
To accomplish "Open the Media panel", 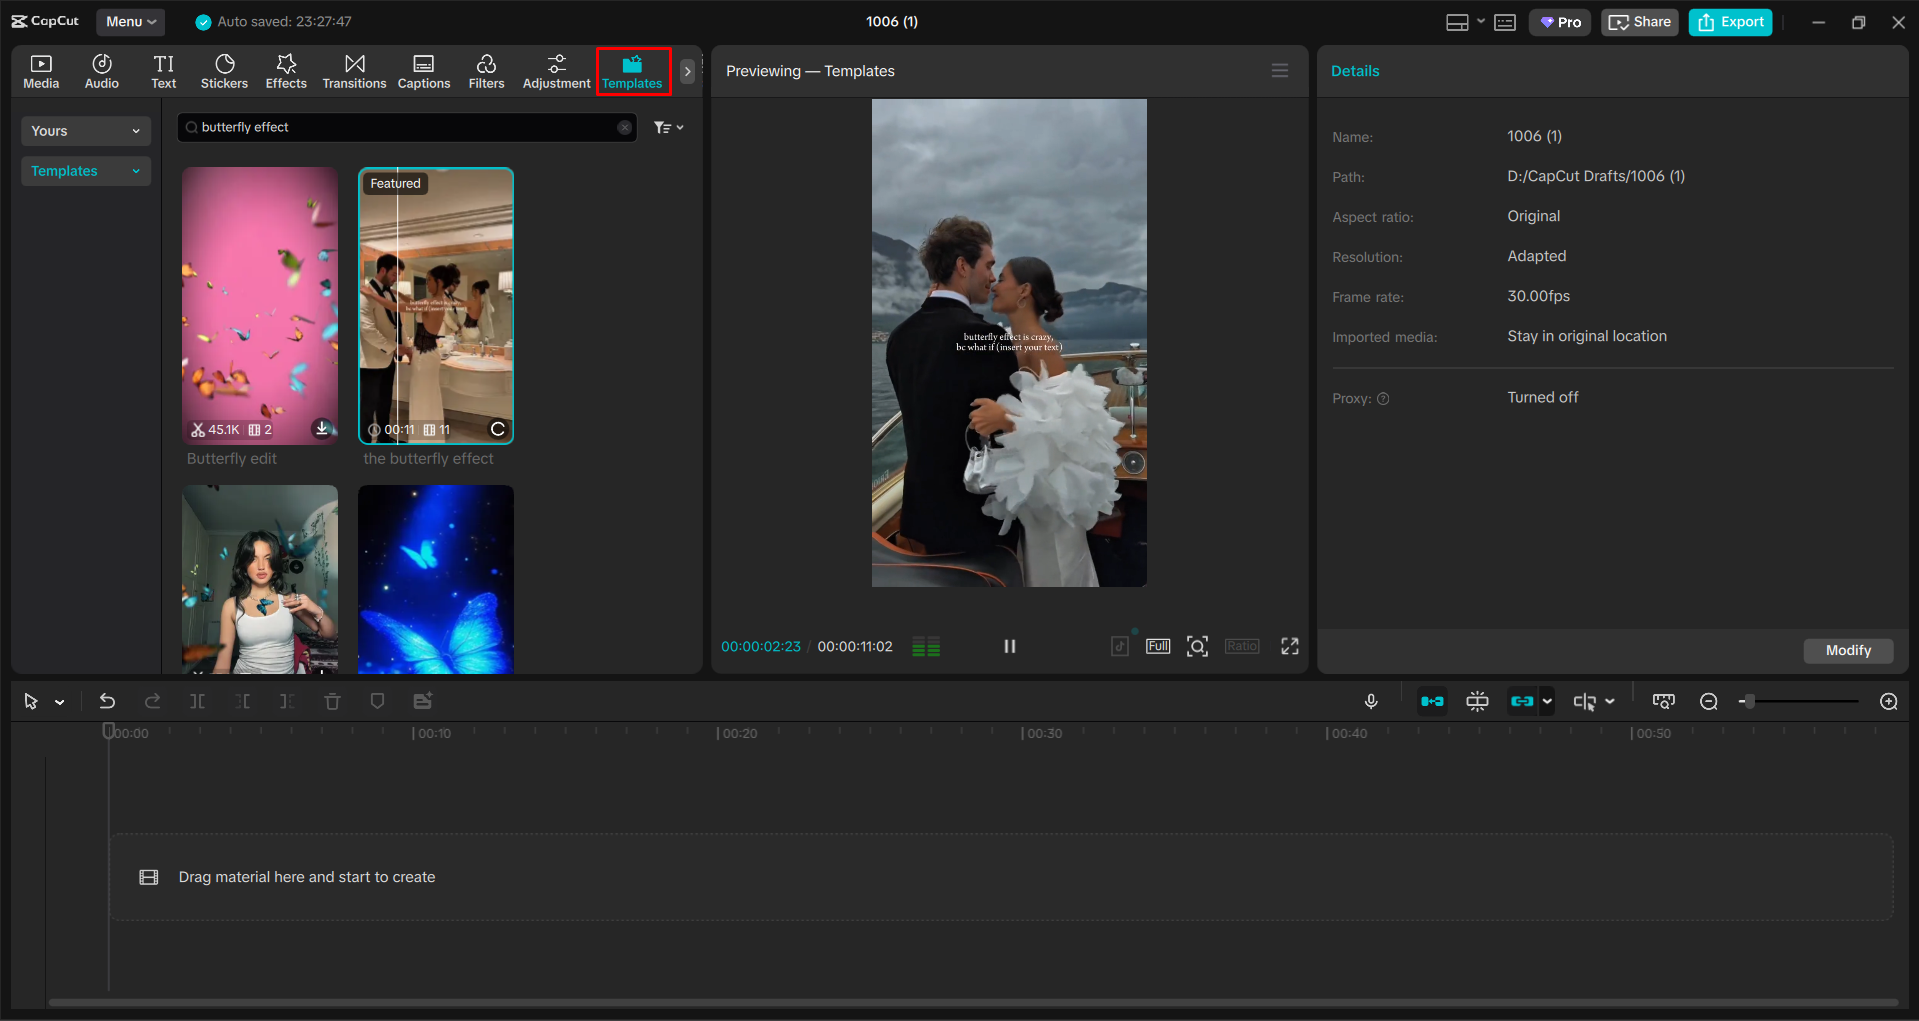I will click(x=40, y=70).
